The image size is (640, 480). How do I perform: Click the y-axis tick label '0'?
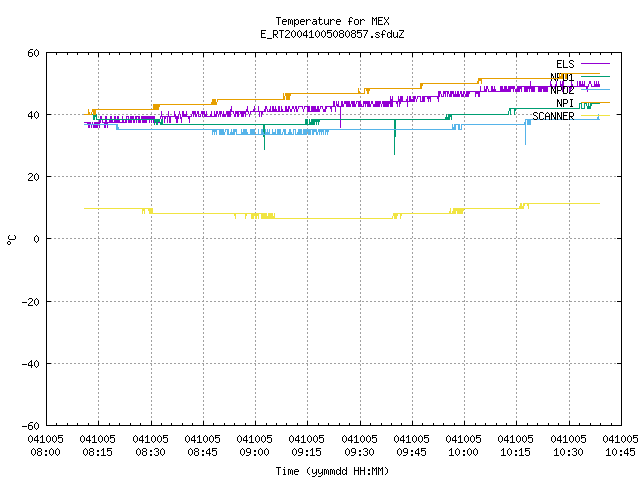[x=36, y=239]
